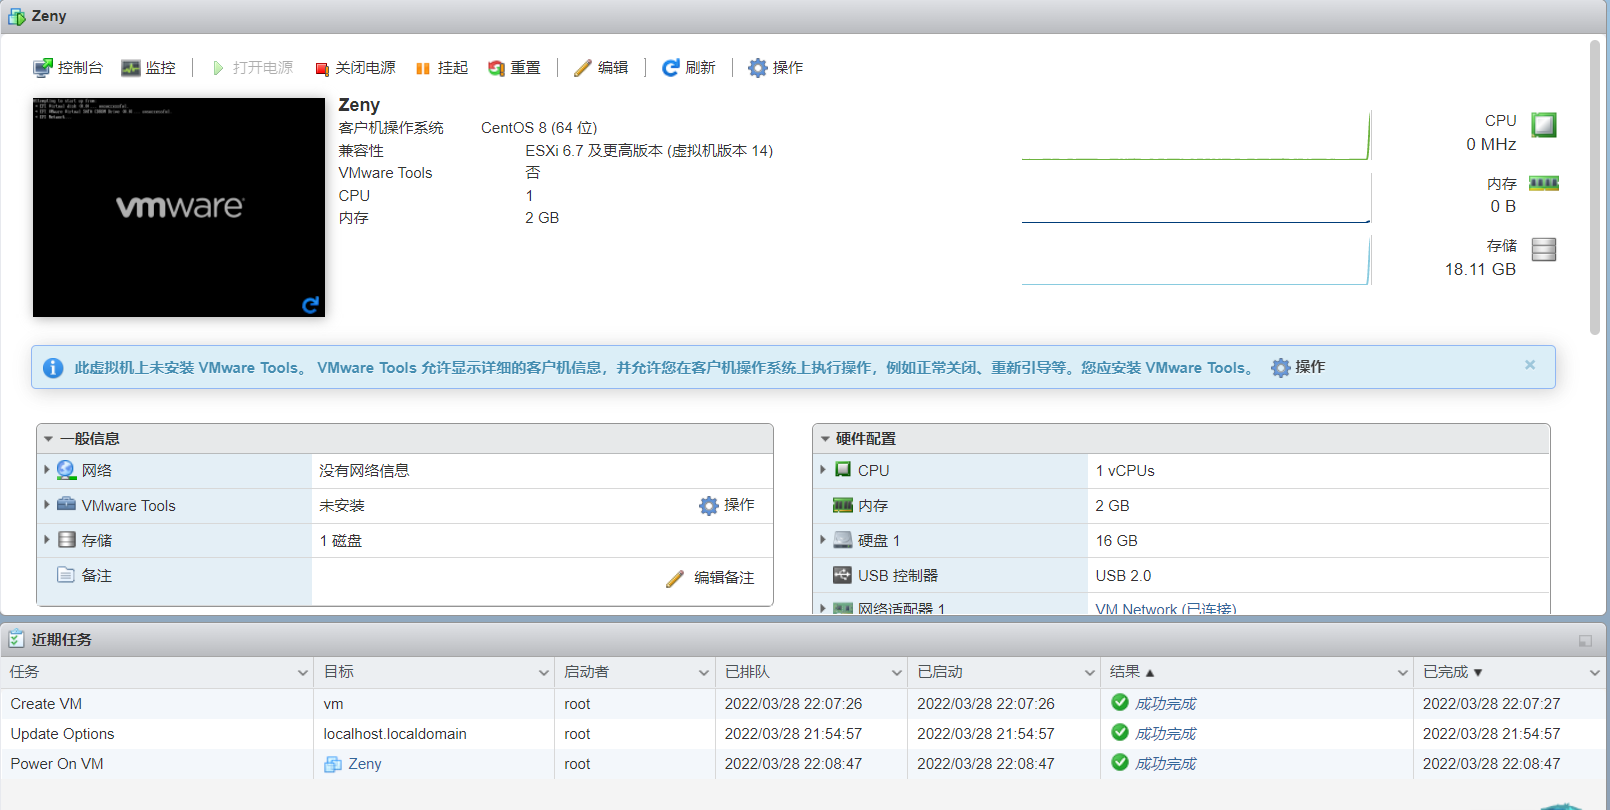Click the 存储 disk icon in general info
The height and width of the screenshot is (810, 1610).
(66, 540)
